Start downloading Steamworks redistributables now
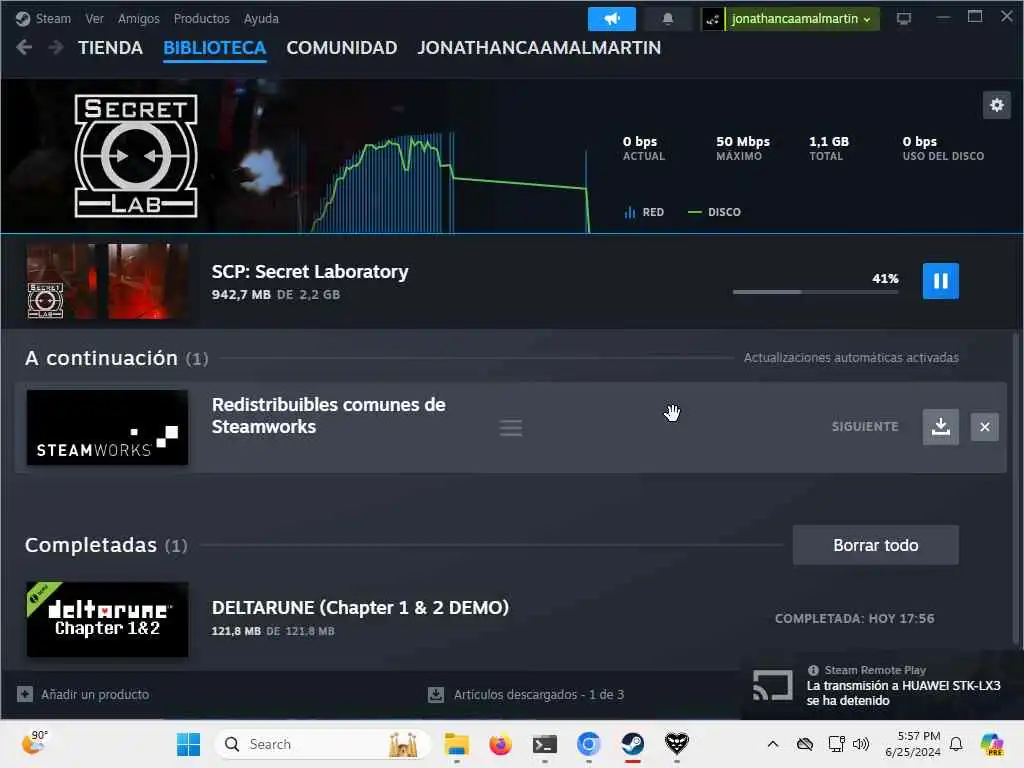The width and height of the screenshot is (1024, 768). point(940,426)
